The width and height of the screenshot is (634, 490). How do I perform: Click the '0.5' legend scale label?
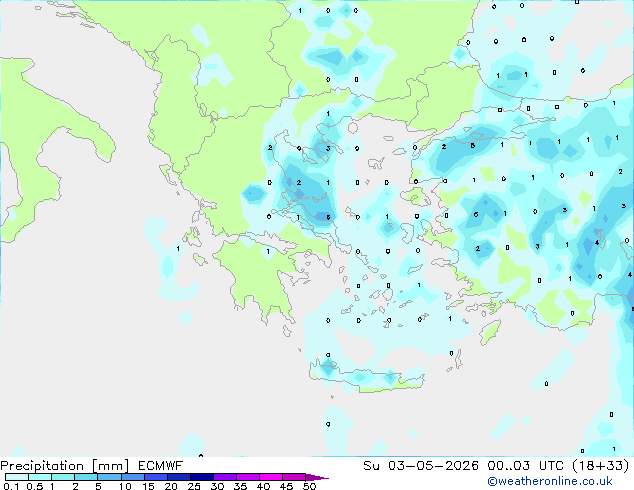coord(34,486)
